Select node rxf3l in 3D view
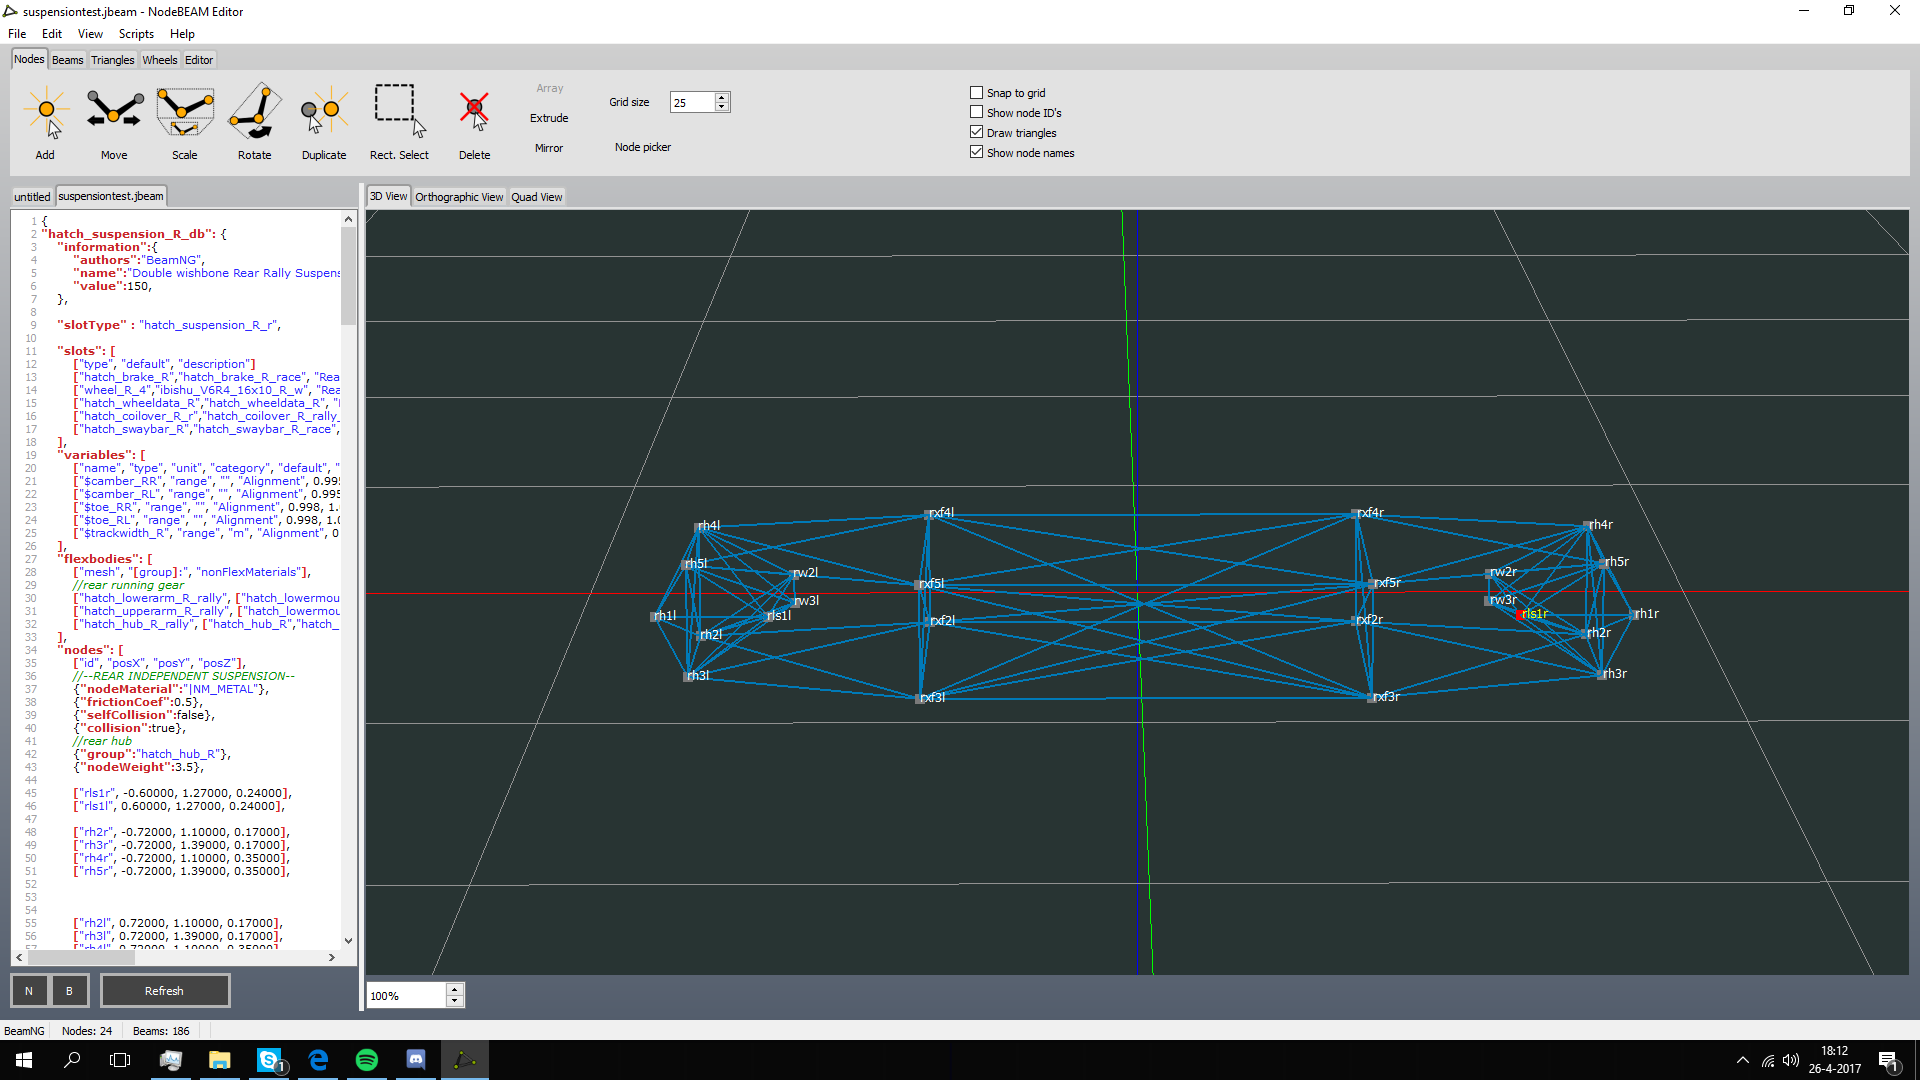This screenshot has height=1080, width=1920. 920,698
